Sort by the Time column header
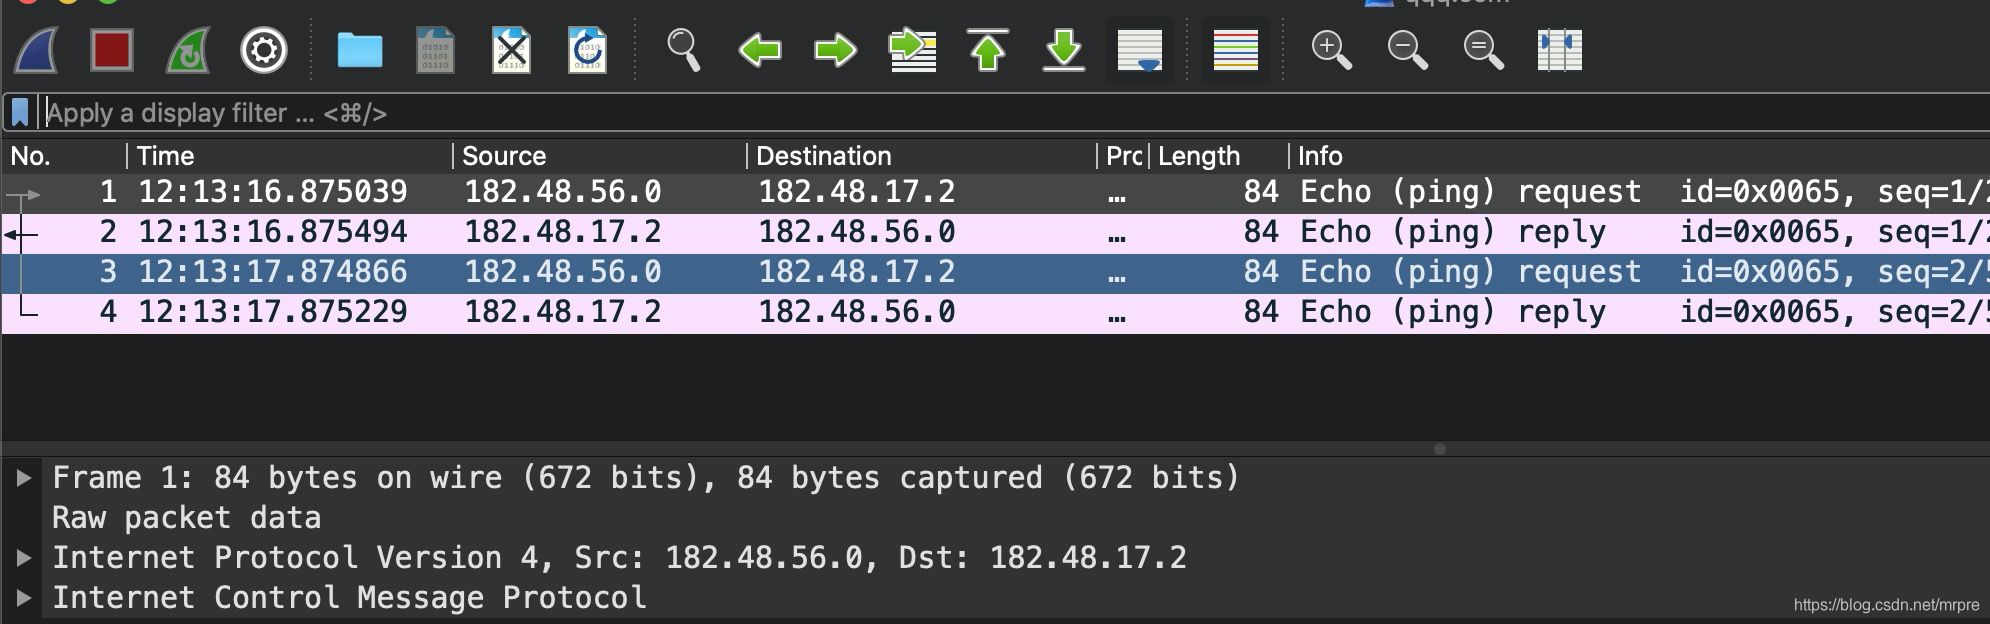The height and width of the screenshot is (624, 1990). pos(290,156)
